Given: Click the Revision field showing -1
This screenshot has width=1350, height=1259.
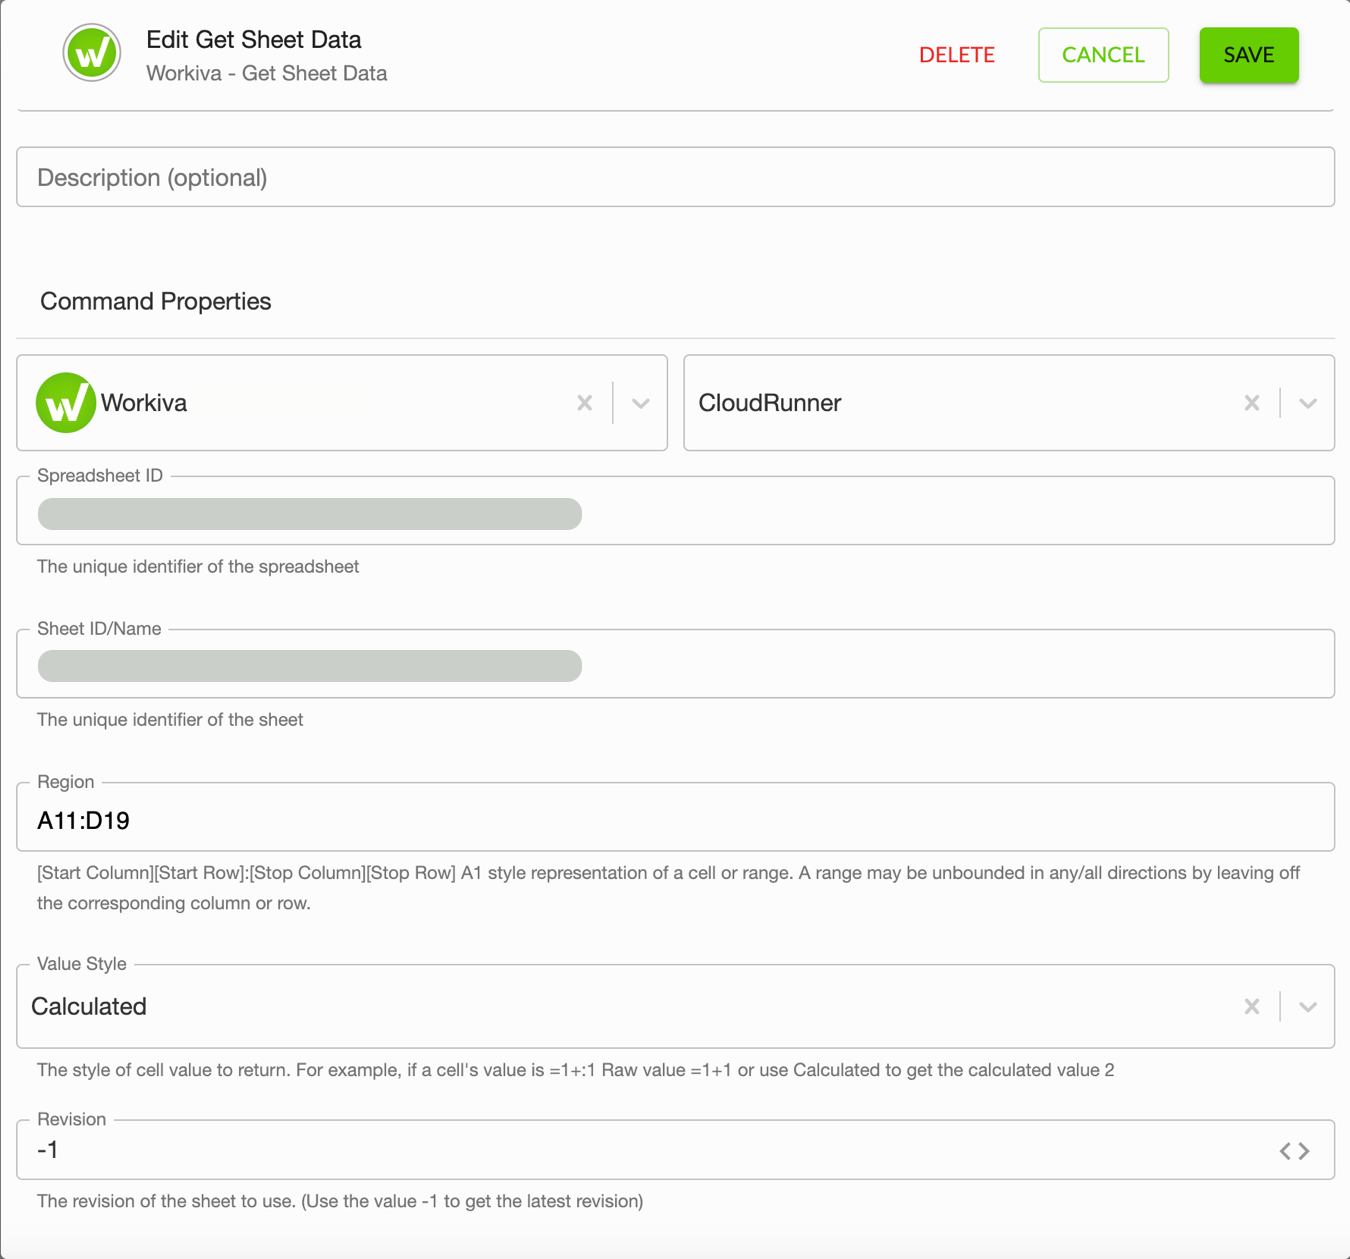Looking at the screenshot, I should (676, 1150).
